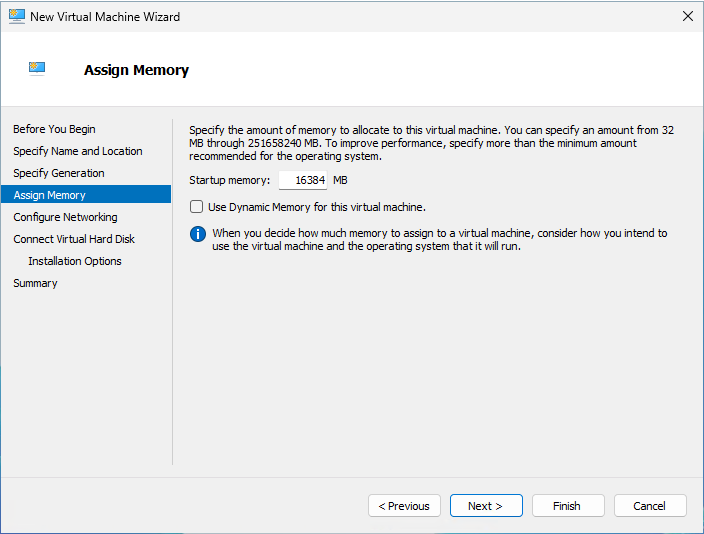Viewport: 704px width, 534px height.
Task: Click Finish to complete the wizard
Action: (x=567, y=506)
